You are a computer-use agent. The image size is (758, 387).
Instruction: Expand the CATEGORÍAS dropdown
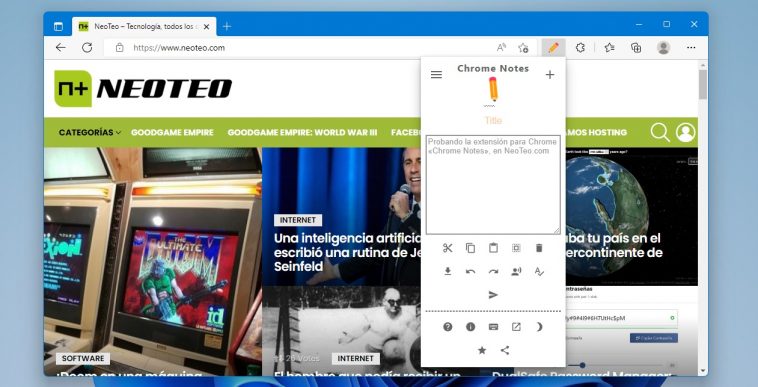point(89,132)
